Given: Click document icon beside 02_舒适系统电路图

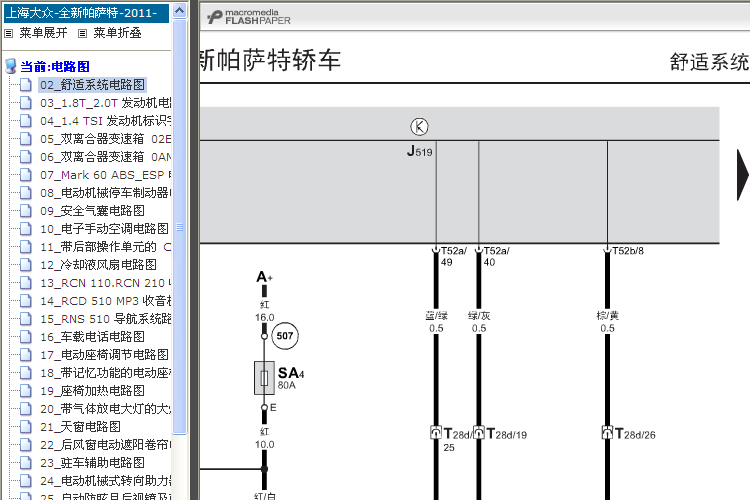Looking at the screenshot, I should (26, 85).
